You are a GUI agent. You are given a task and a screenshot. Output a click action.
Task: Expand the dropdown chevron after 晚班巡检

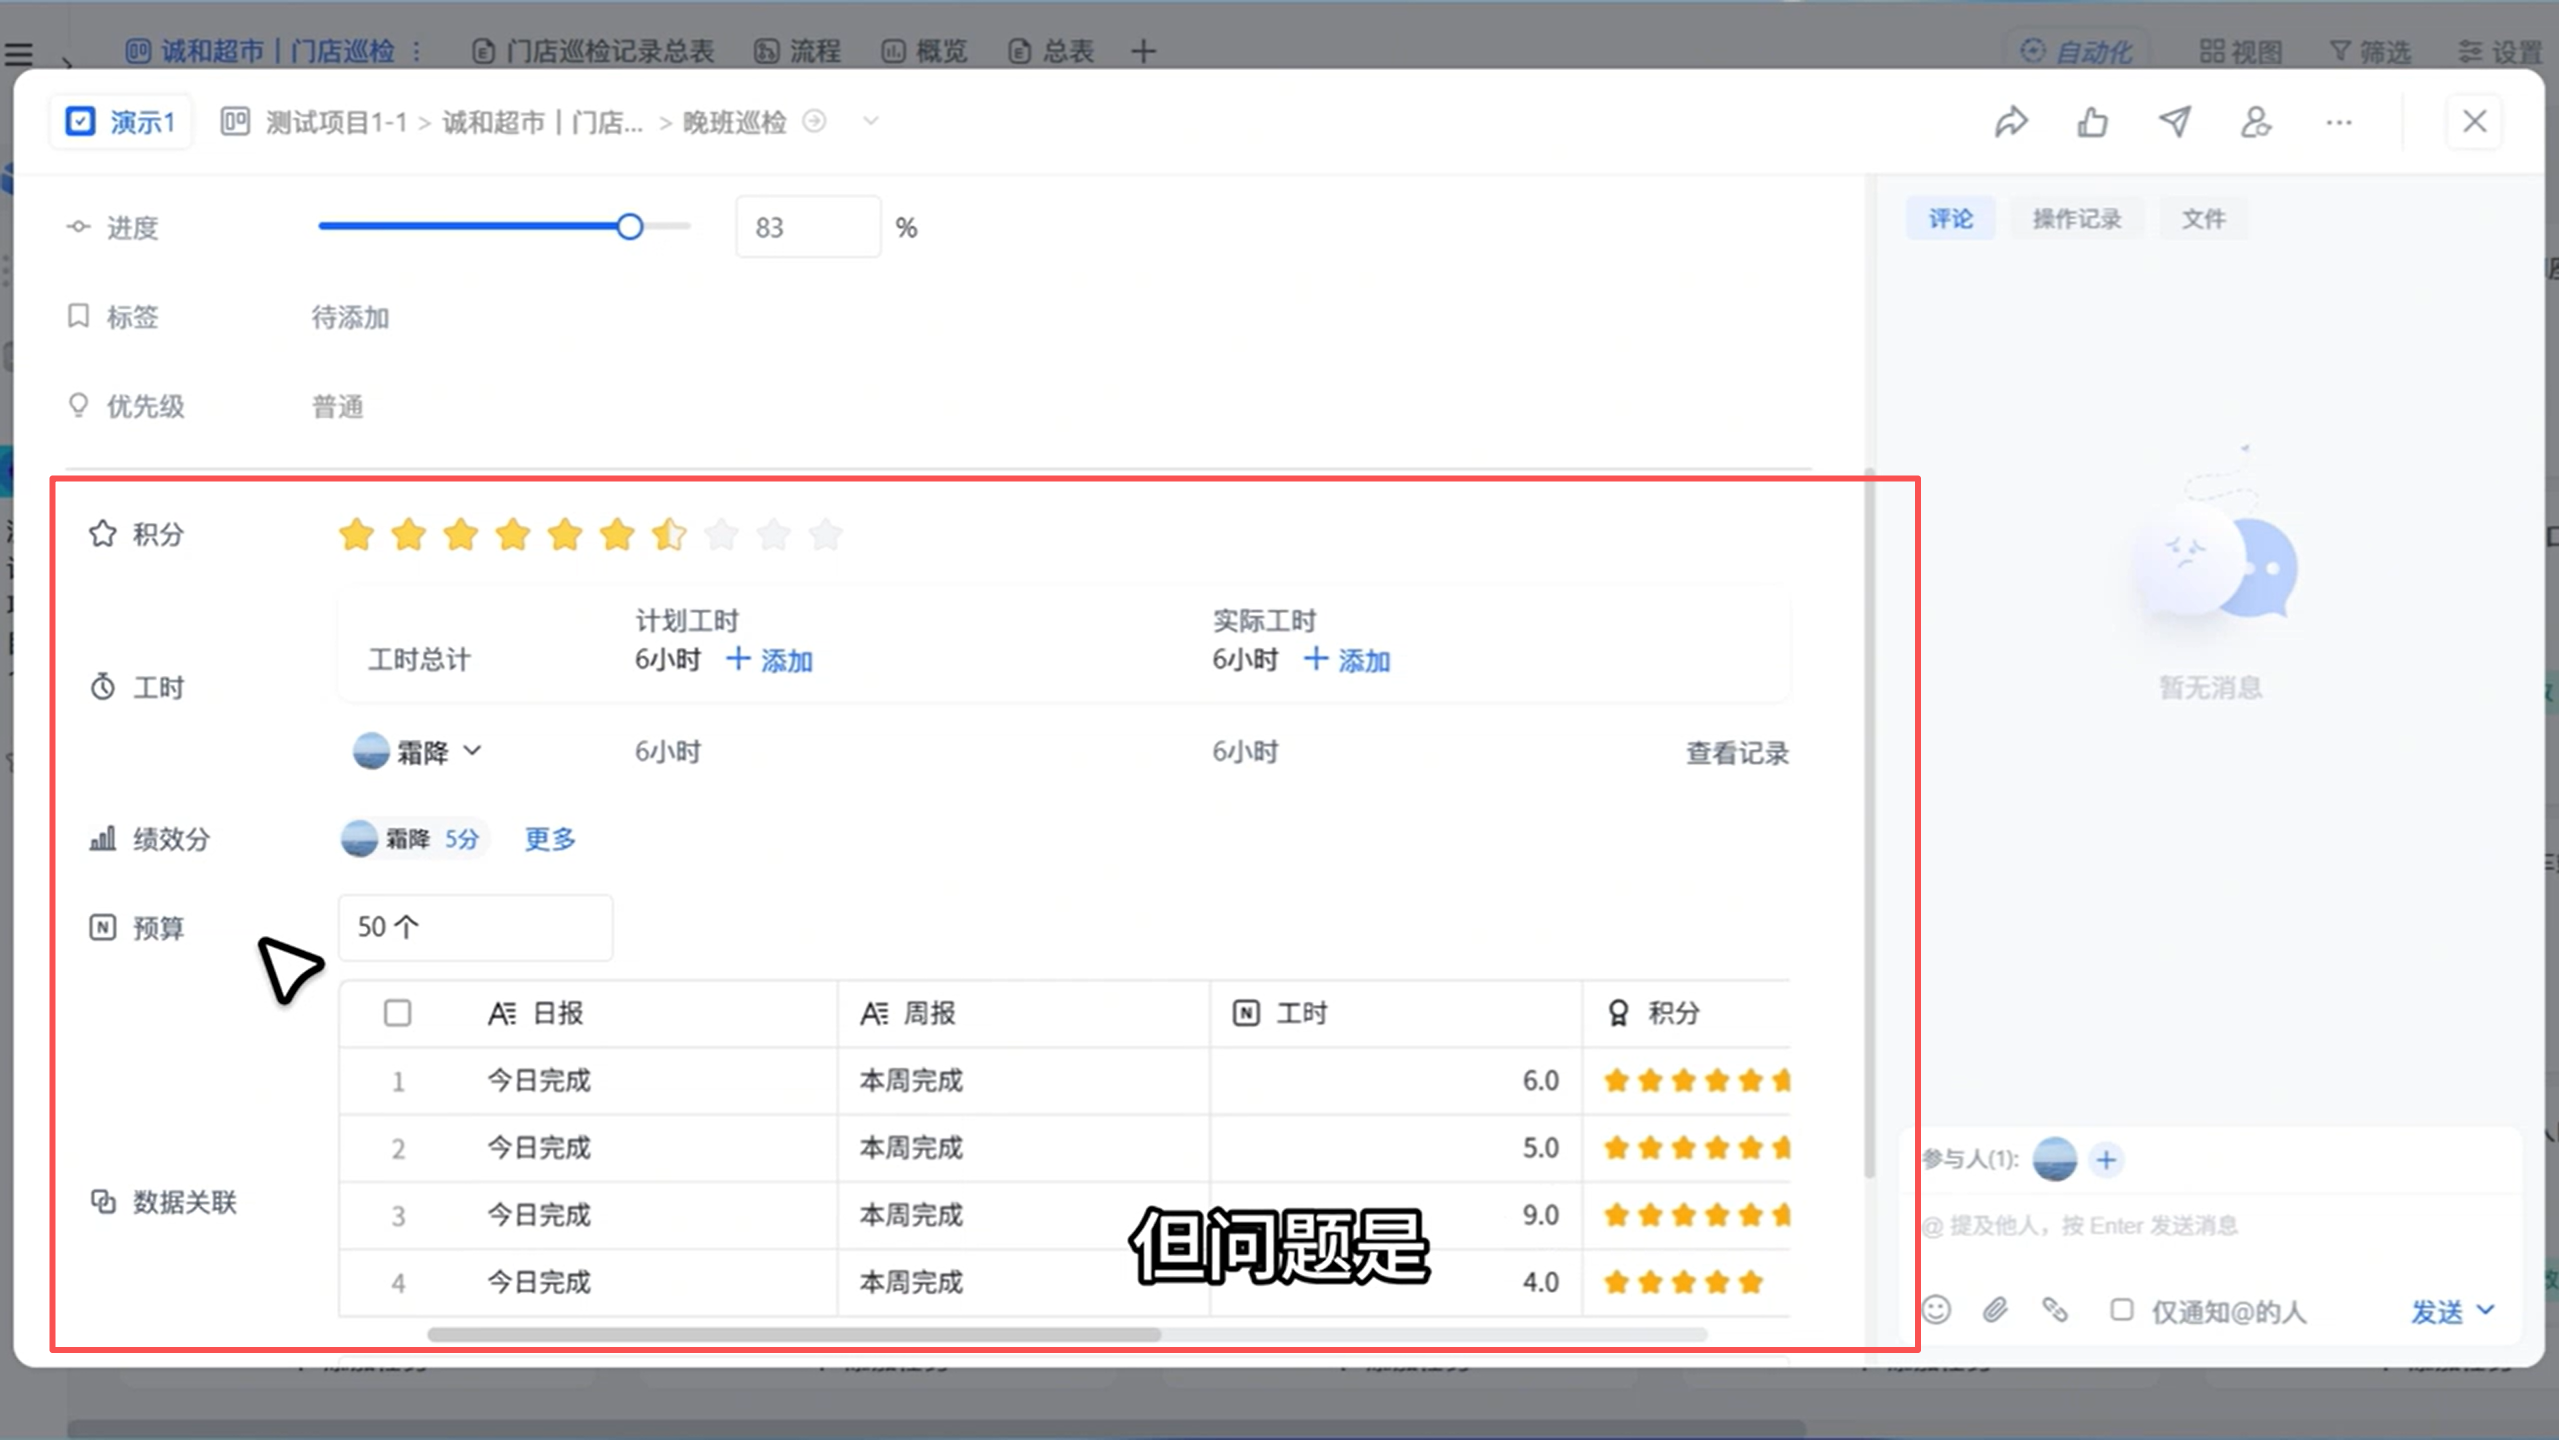[871, 121]
